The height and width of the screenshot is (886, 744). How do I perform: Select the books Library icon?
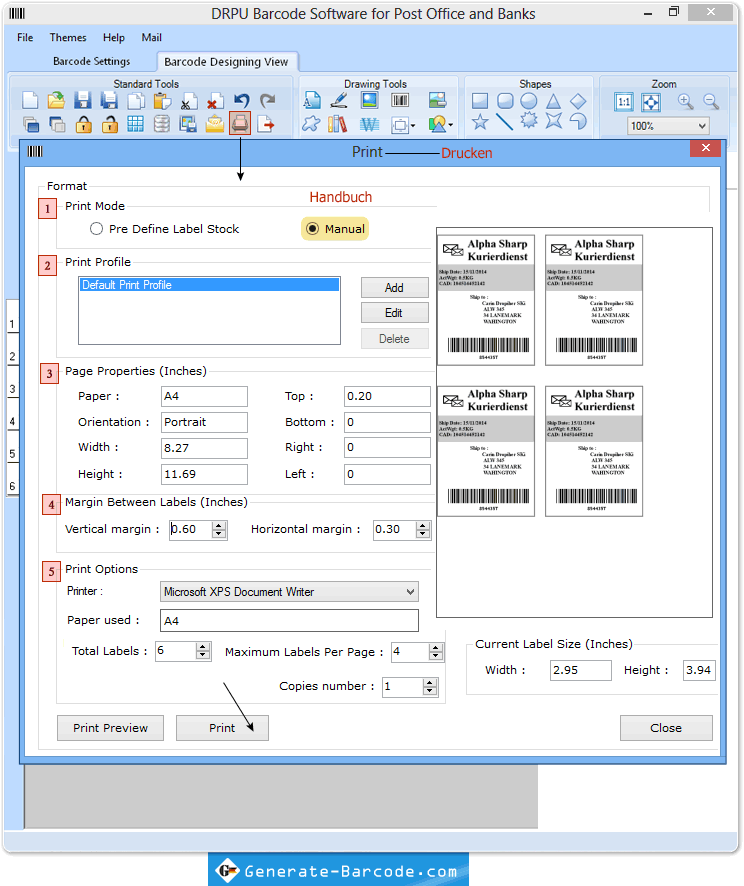(338, 124)
